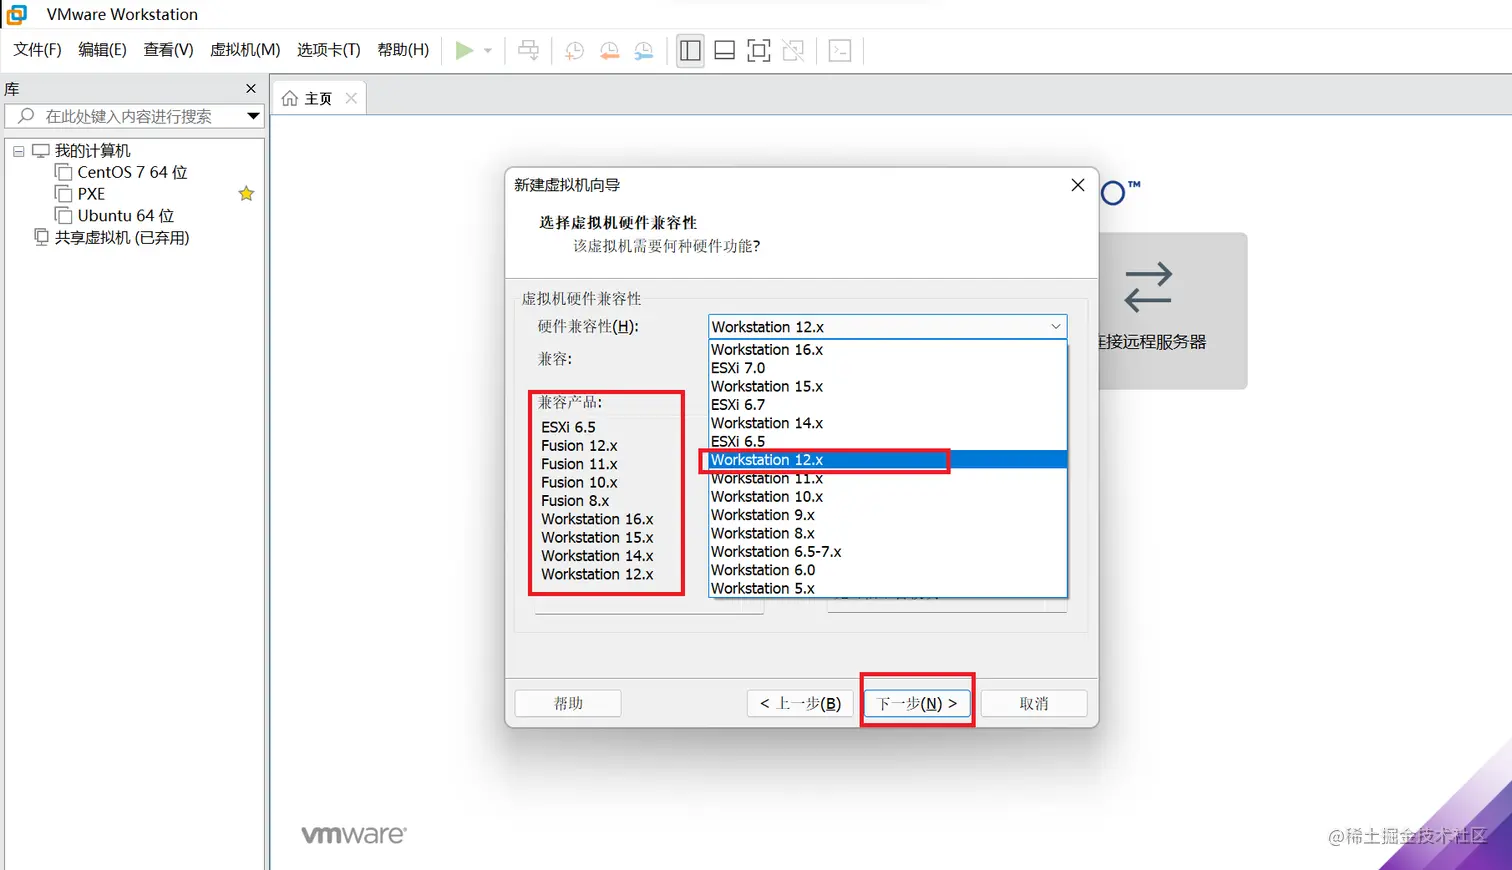Click the revert to snapshot toolbar icon
Viewport: 1512px width, 870px height.
tap(609, 51)
